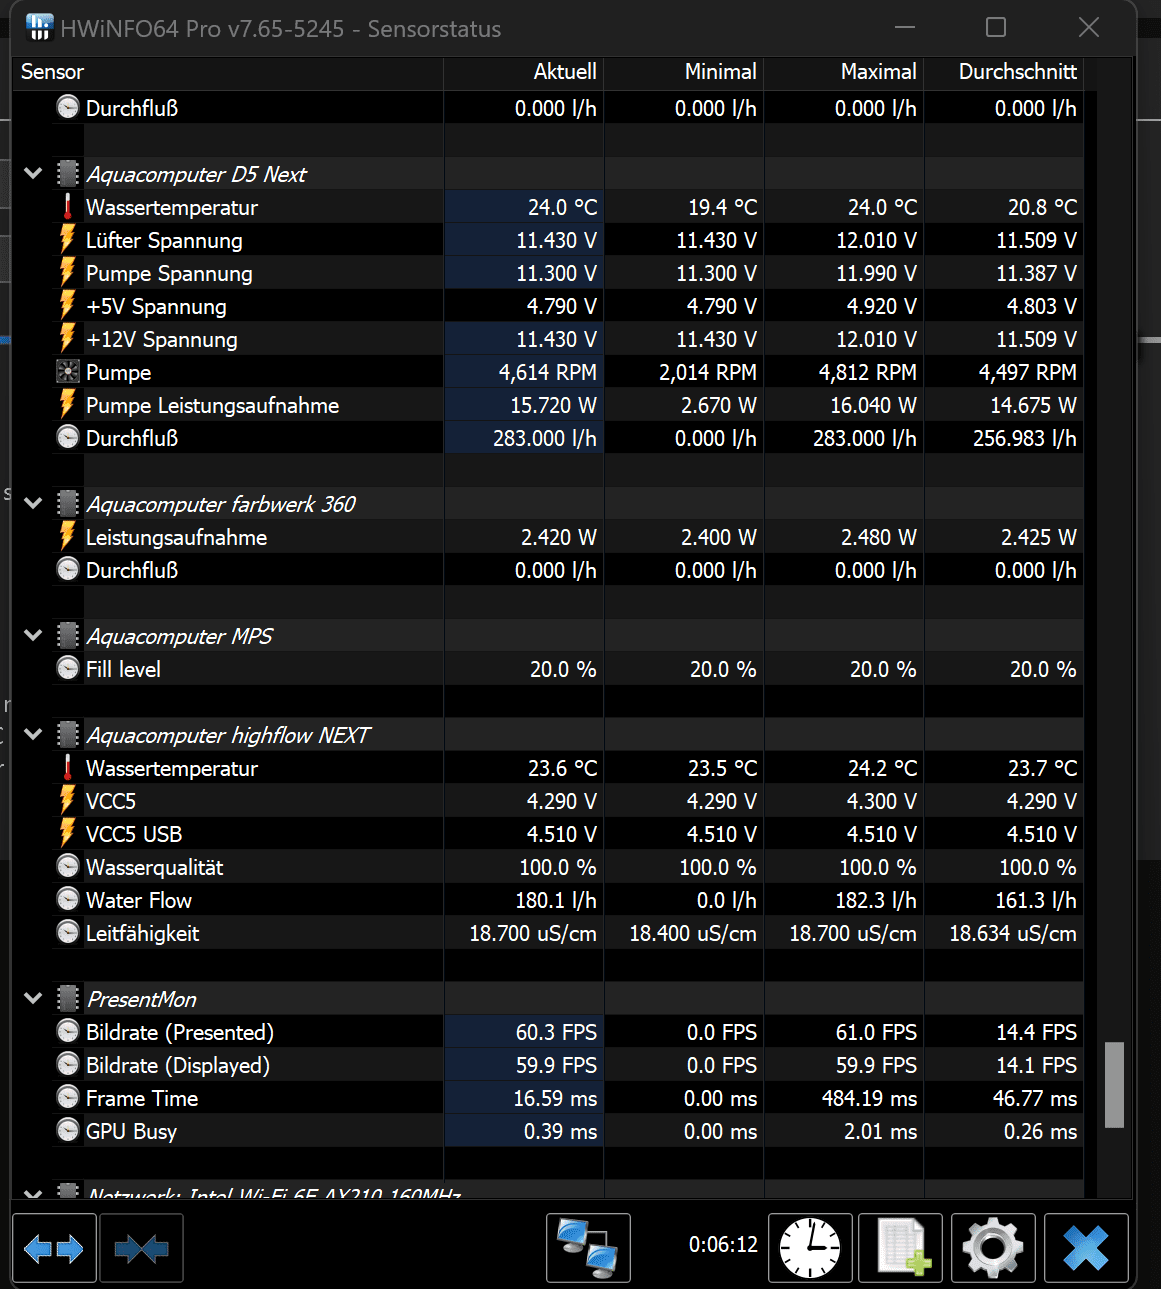Click the elapsed time 0:06:12 display

coord(723,1245)
